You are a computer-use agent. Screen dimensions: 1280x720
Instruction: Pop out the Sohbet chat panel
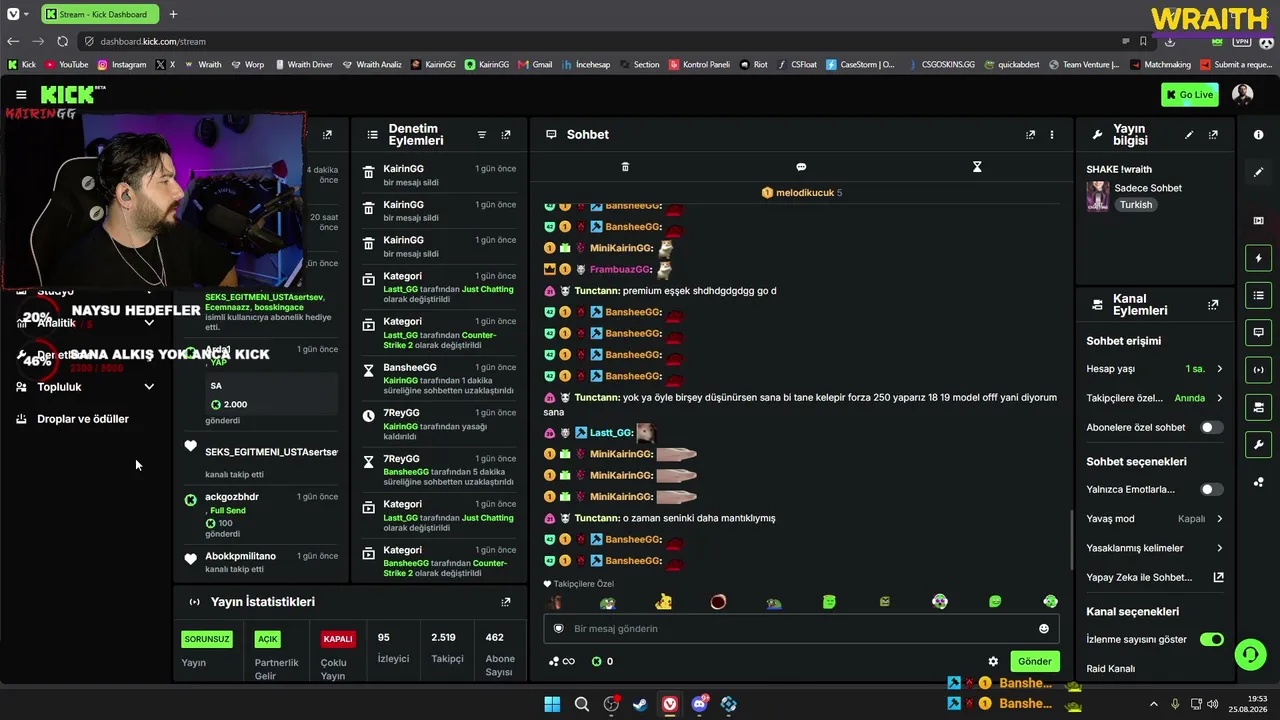click(x=1030, y=134)
